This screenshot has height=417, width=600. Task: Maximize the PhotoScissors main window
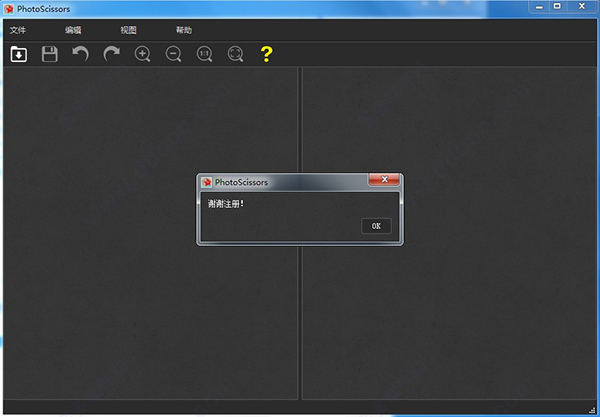557,7
